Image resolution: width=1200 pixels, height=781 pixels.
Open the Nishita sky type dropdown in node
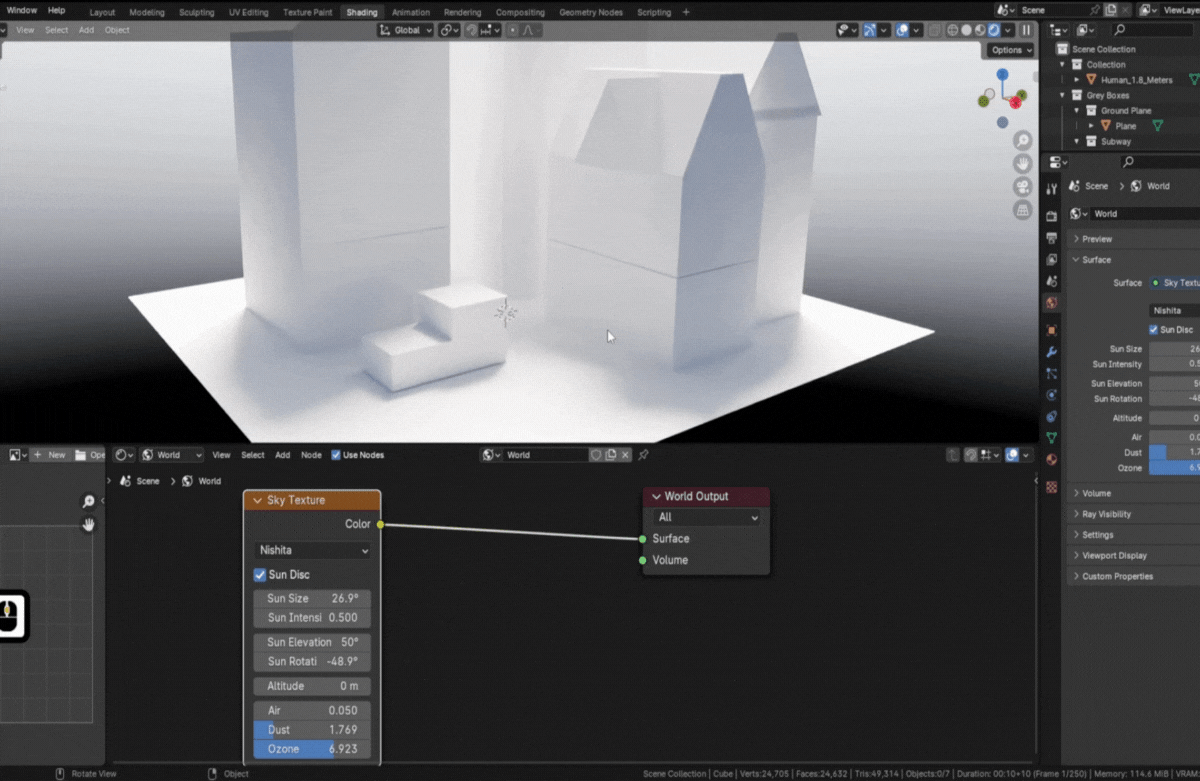[312, 550]
